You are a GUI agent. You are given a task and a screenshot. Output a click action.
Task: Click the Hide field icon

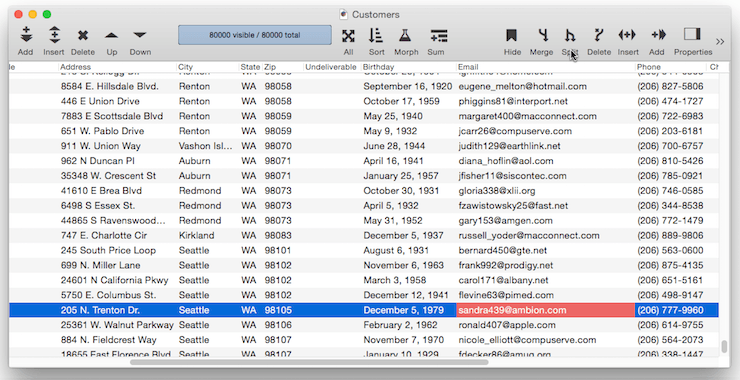512,35
